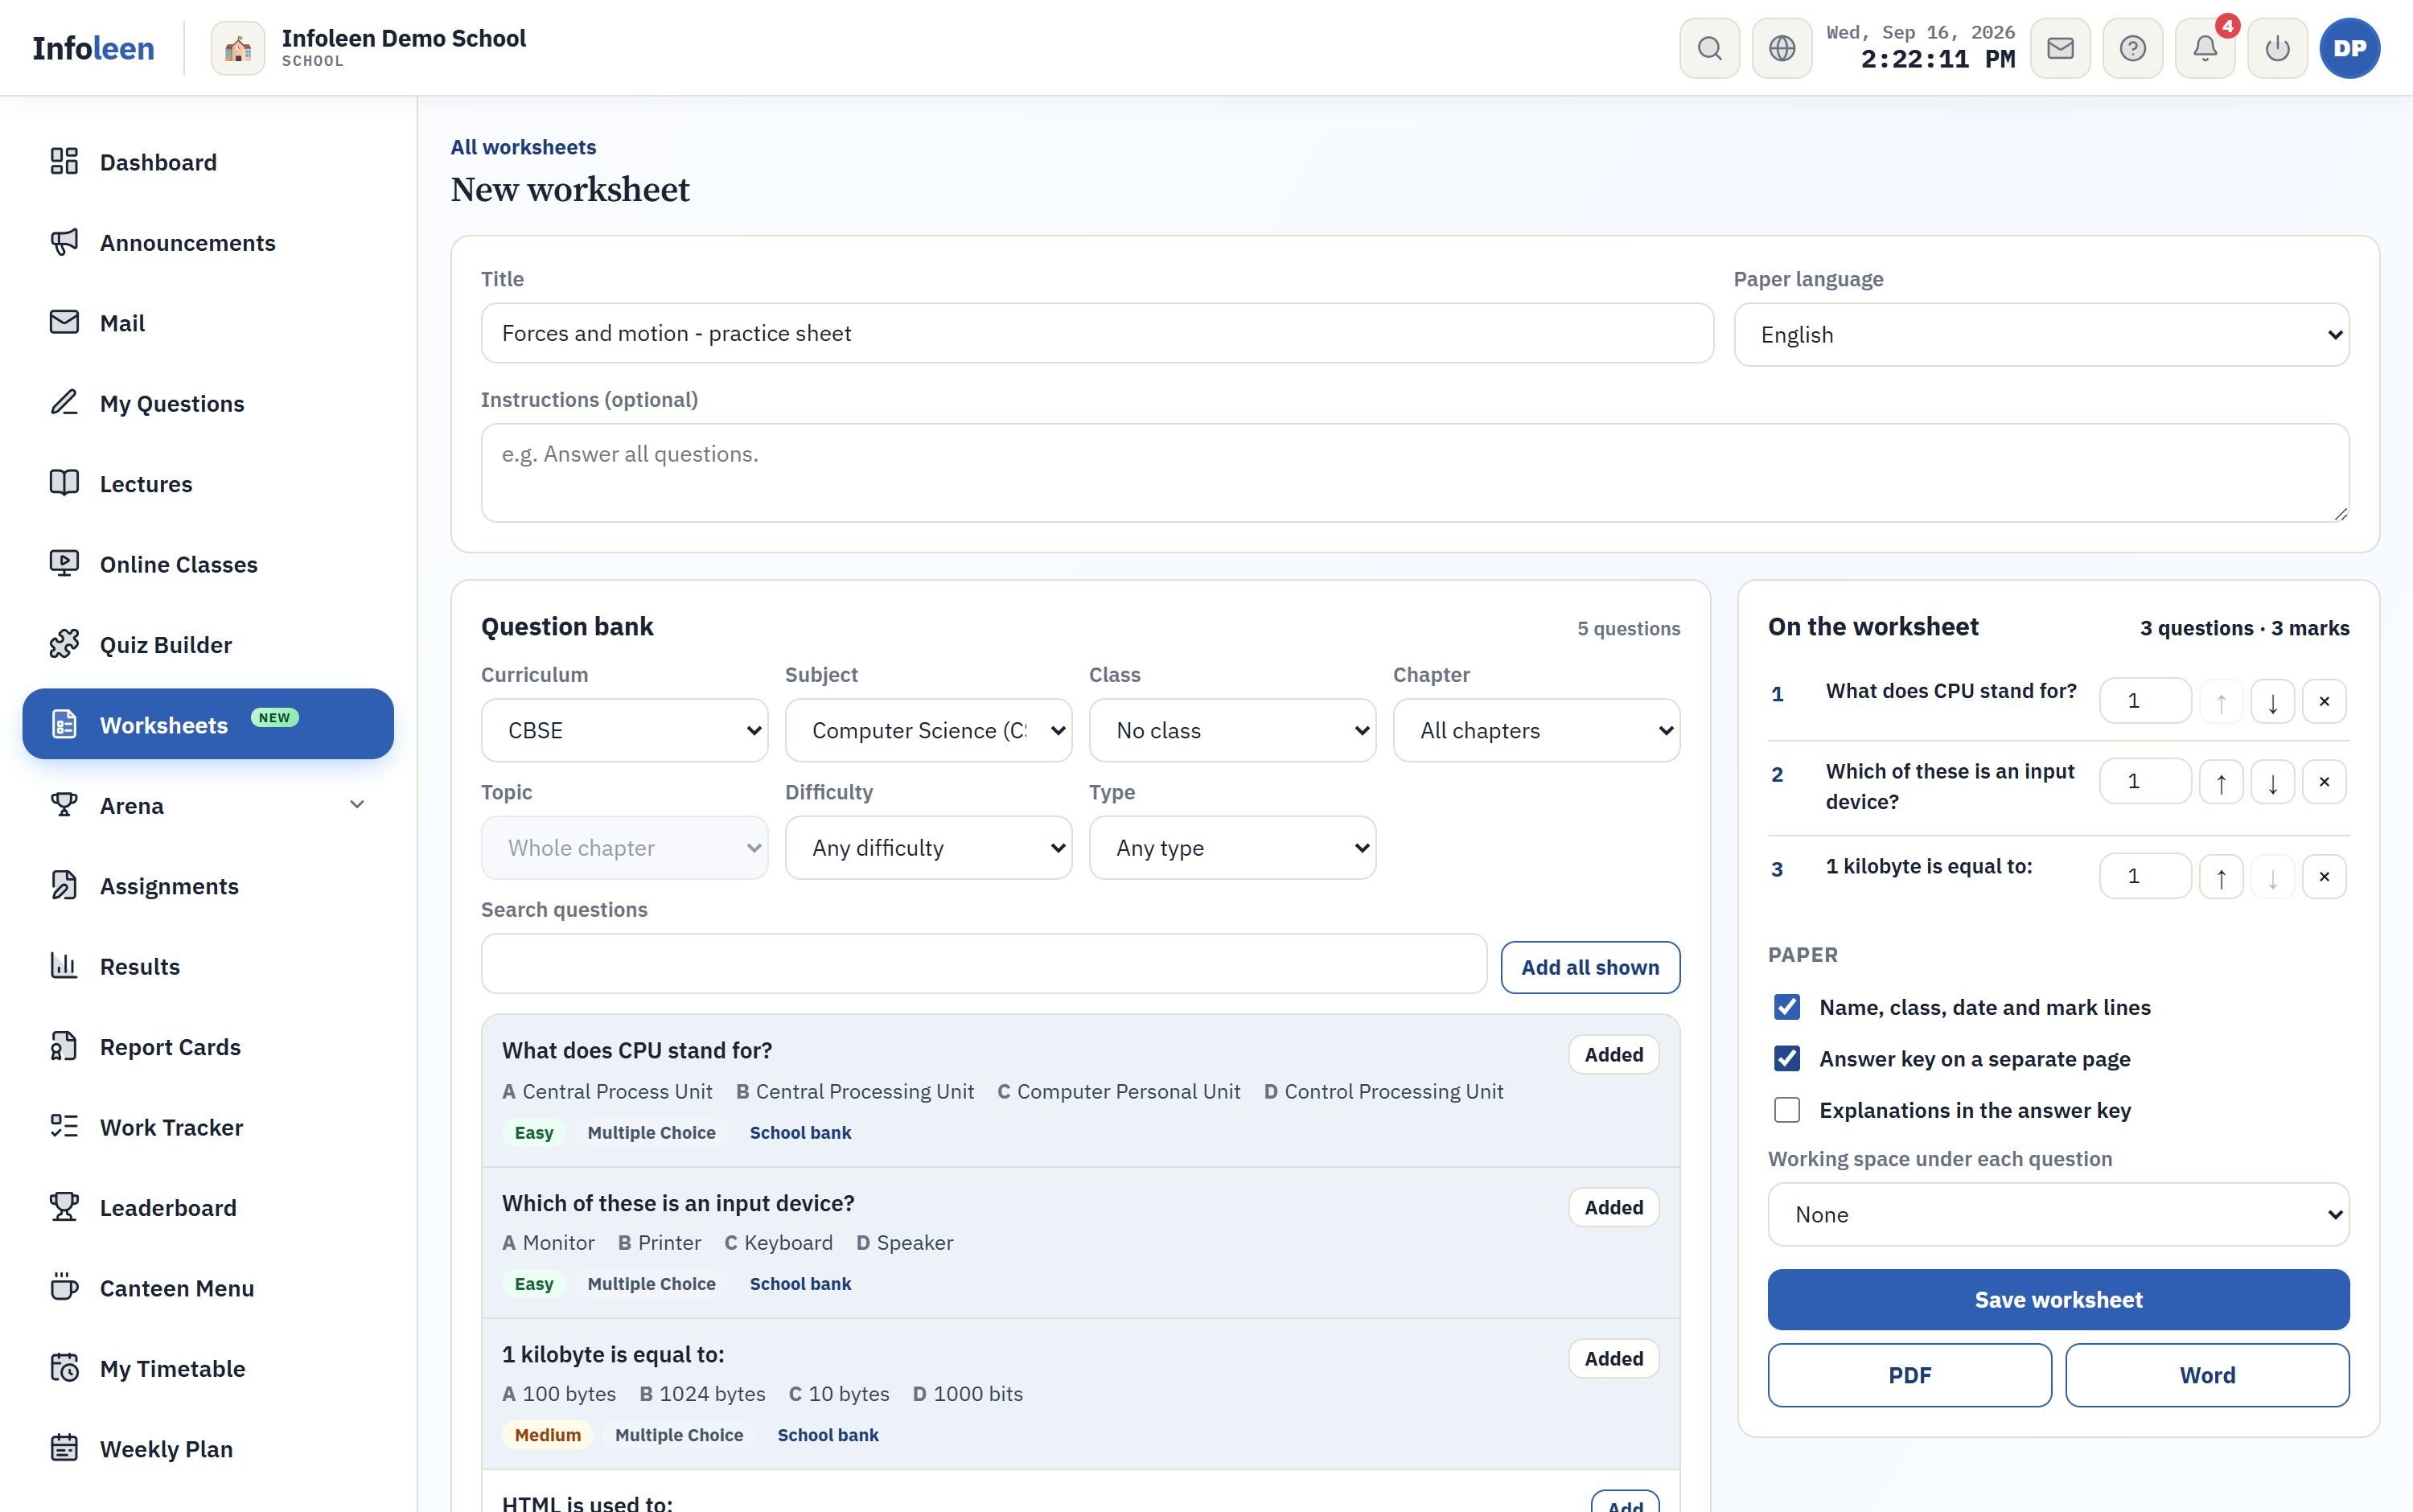Expand the Arena sidebar menu chevron

coord(357,805)
